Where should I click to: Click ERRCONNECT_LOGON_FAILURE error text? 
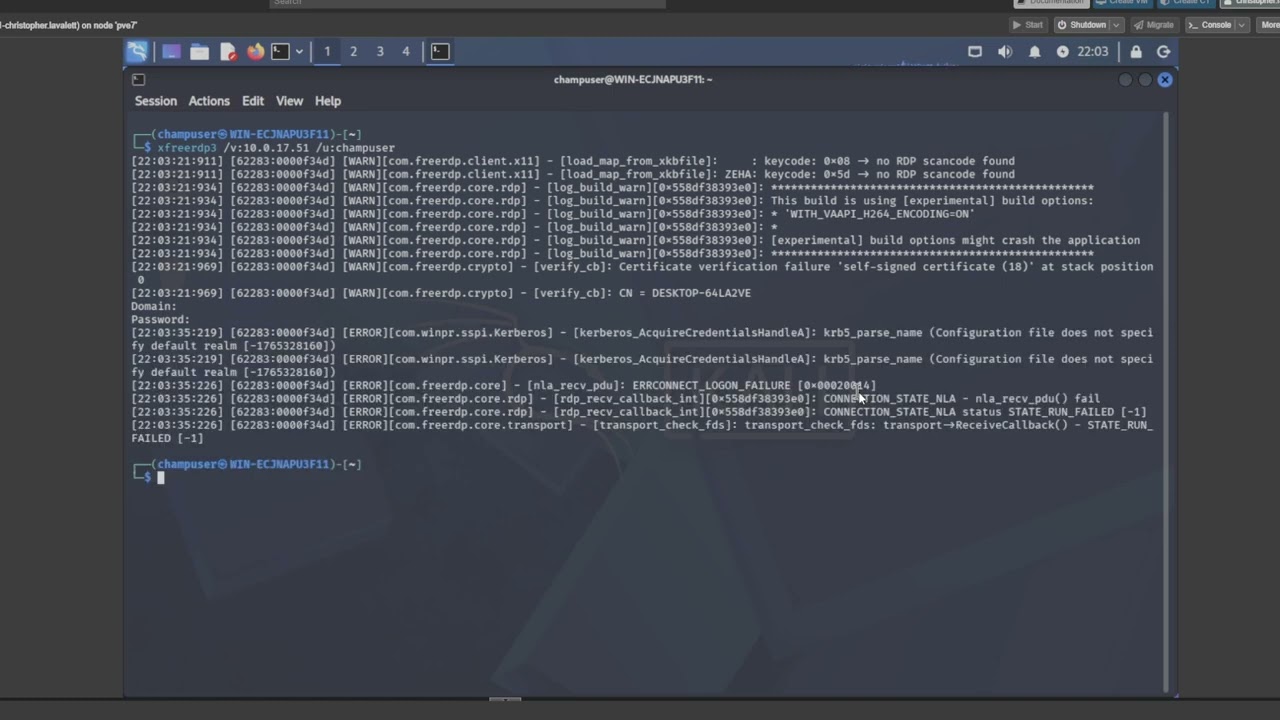711,385
